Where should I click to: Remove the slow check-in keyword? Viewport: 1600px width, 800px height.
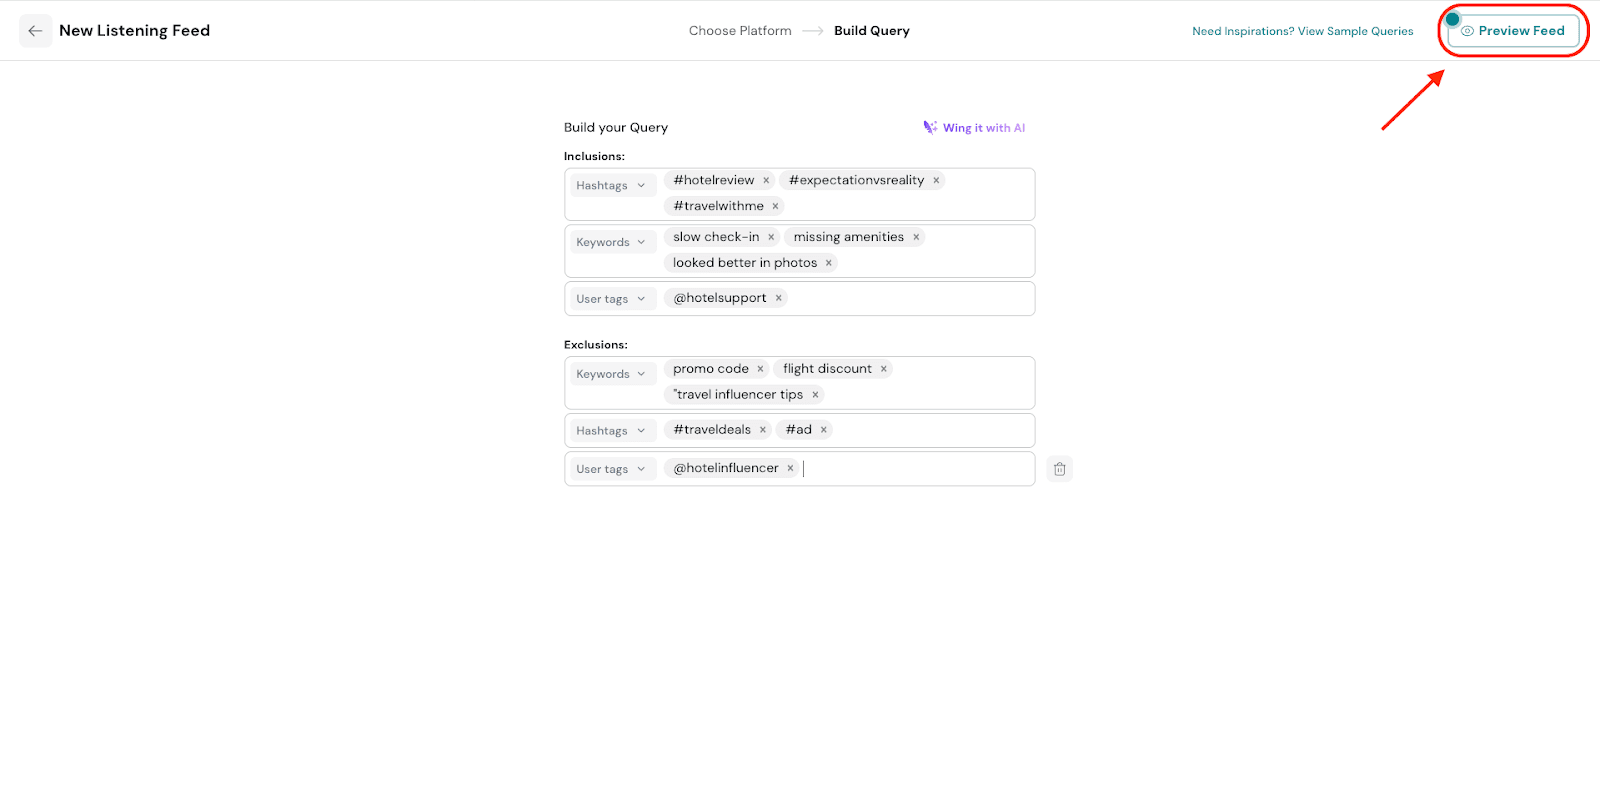771,238
